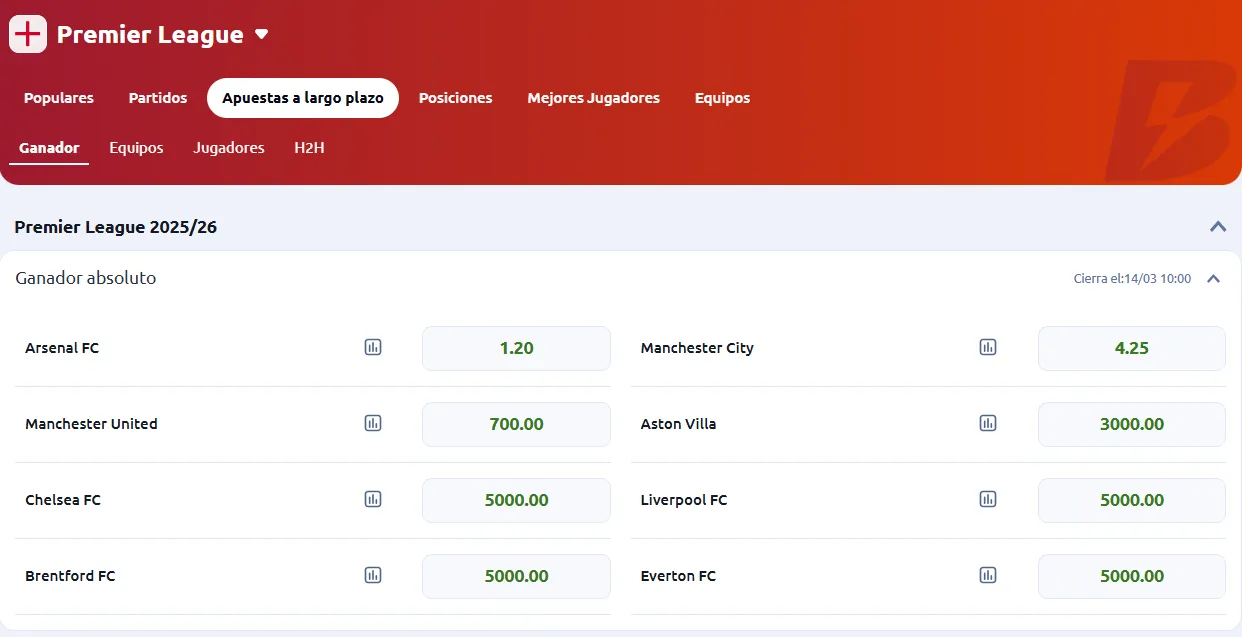Pick Manchester United at 700.00
1242x637 pixels.
(x=516, y=425)
